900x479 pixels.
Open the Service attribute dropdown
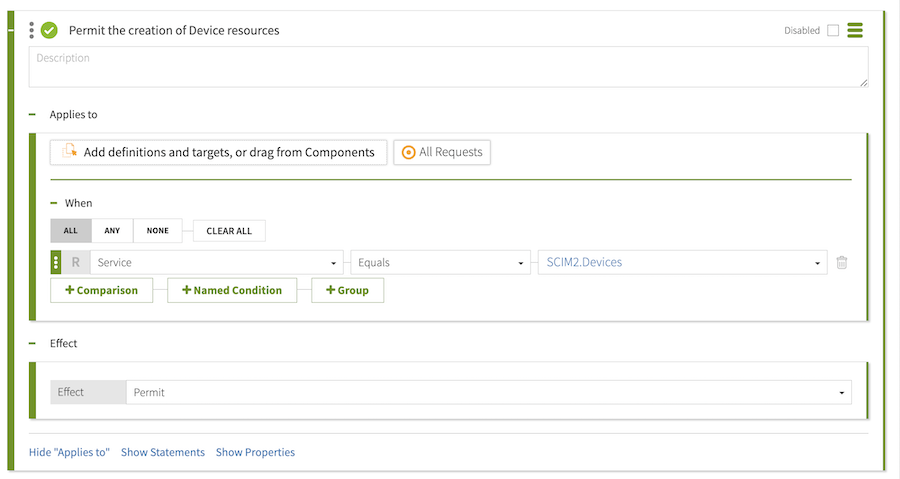[x=216, y=263]
